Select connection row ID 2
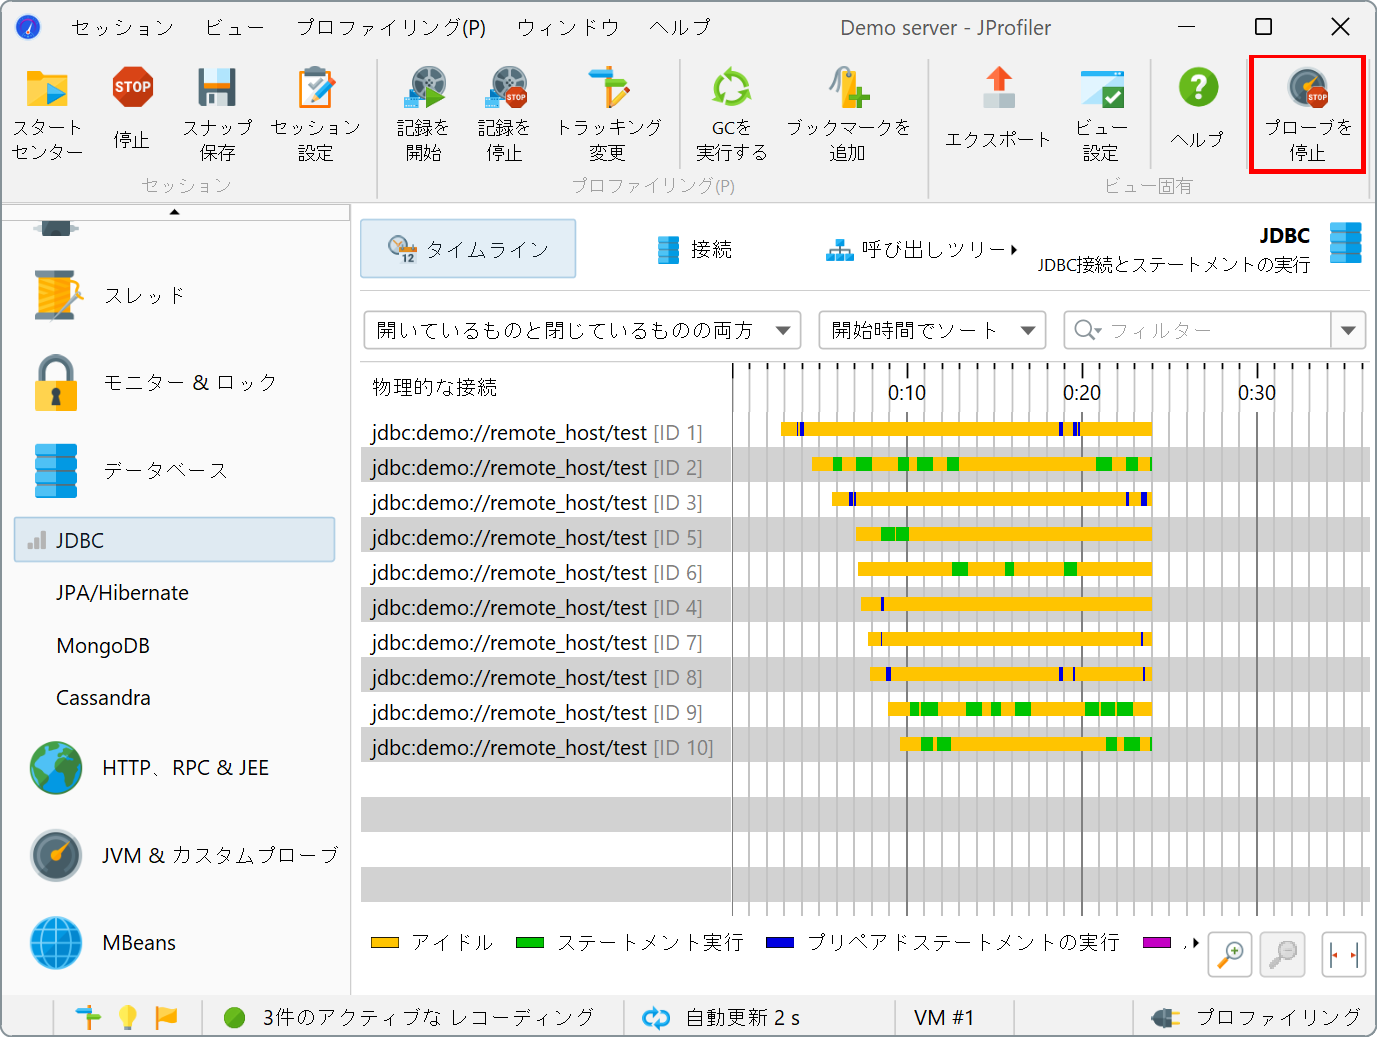 coord(537,468)
